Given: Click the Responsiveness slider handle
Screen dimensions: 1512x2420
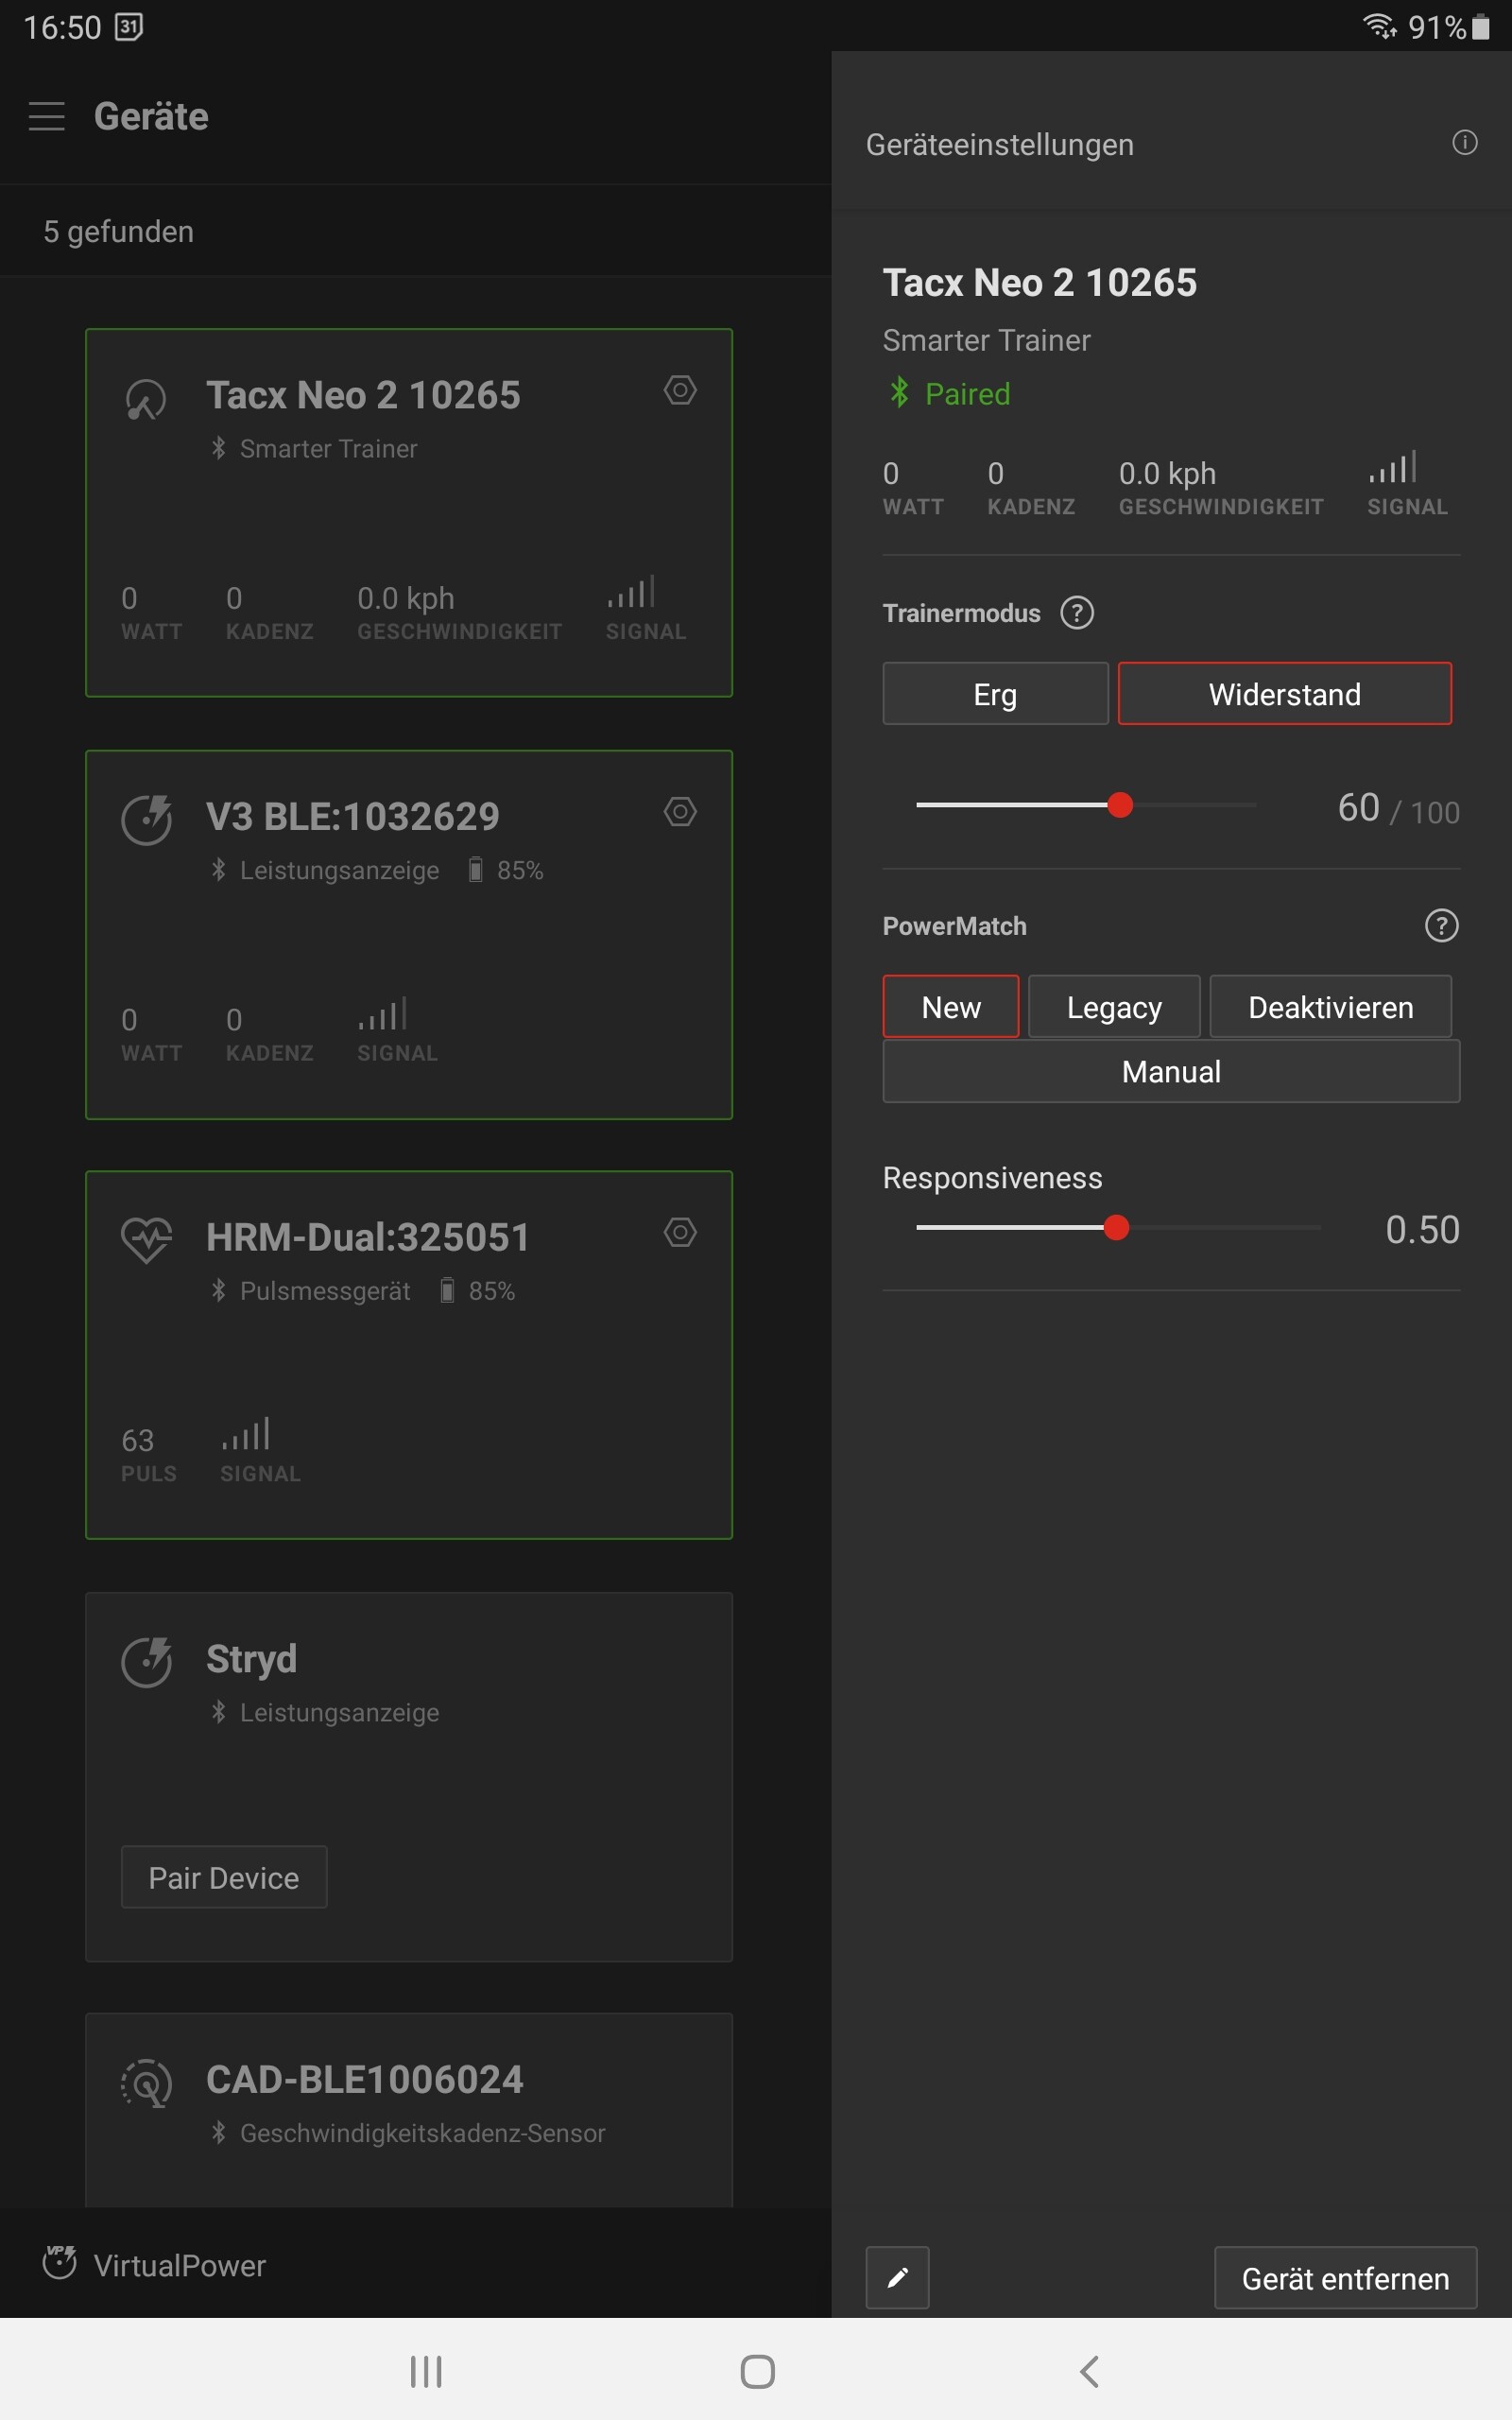Looking at the screenshot, I should pos(1116,1227).
